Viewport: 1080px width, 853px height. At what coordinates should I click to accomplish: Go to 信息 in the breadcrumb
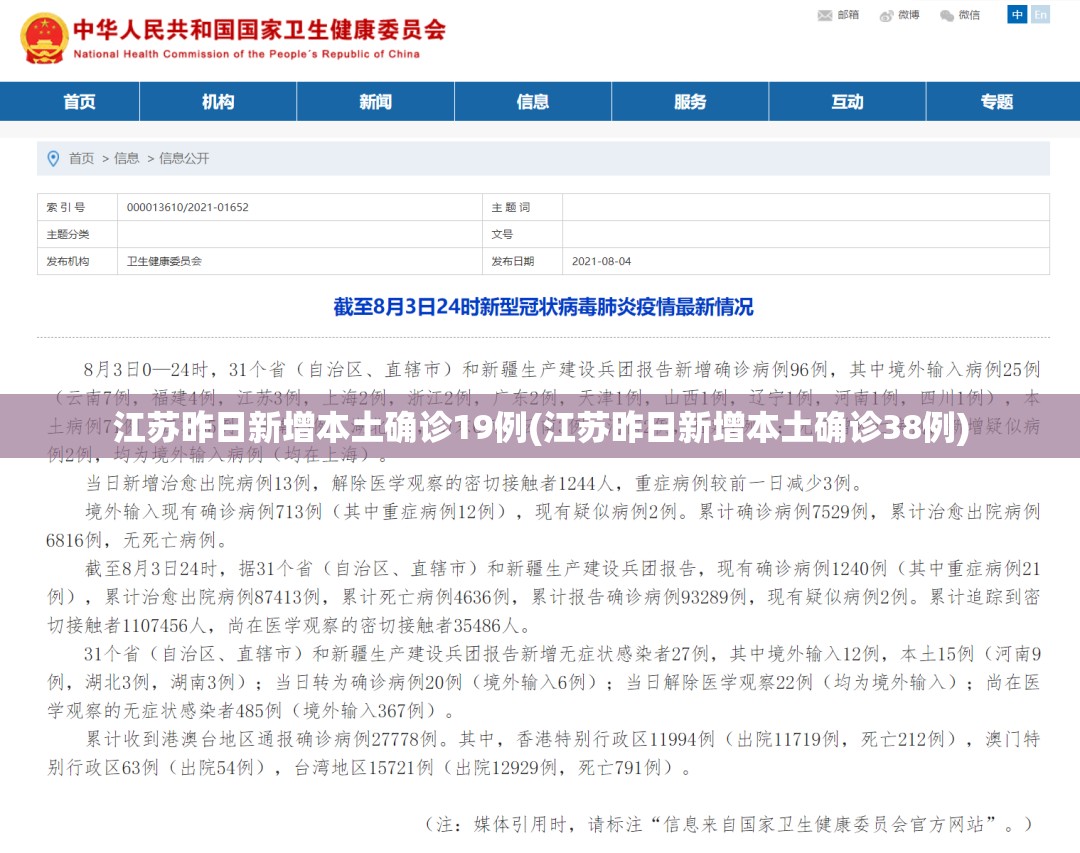click(x=127, y=158)
